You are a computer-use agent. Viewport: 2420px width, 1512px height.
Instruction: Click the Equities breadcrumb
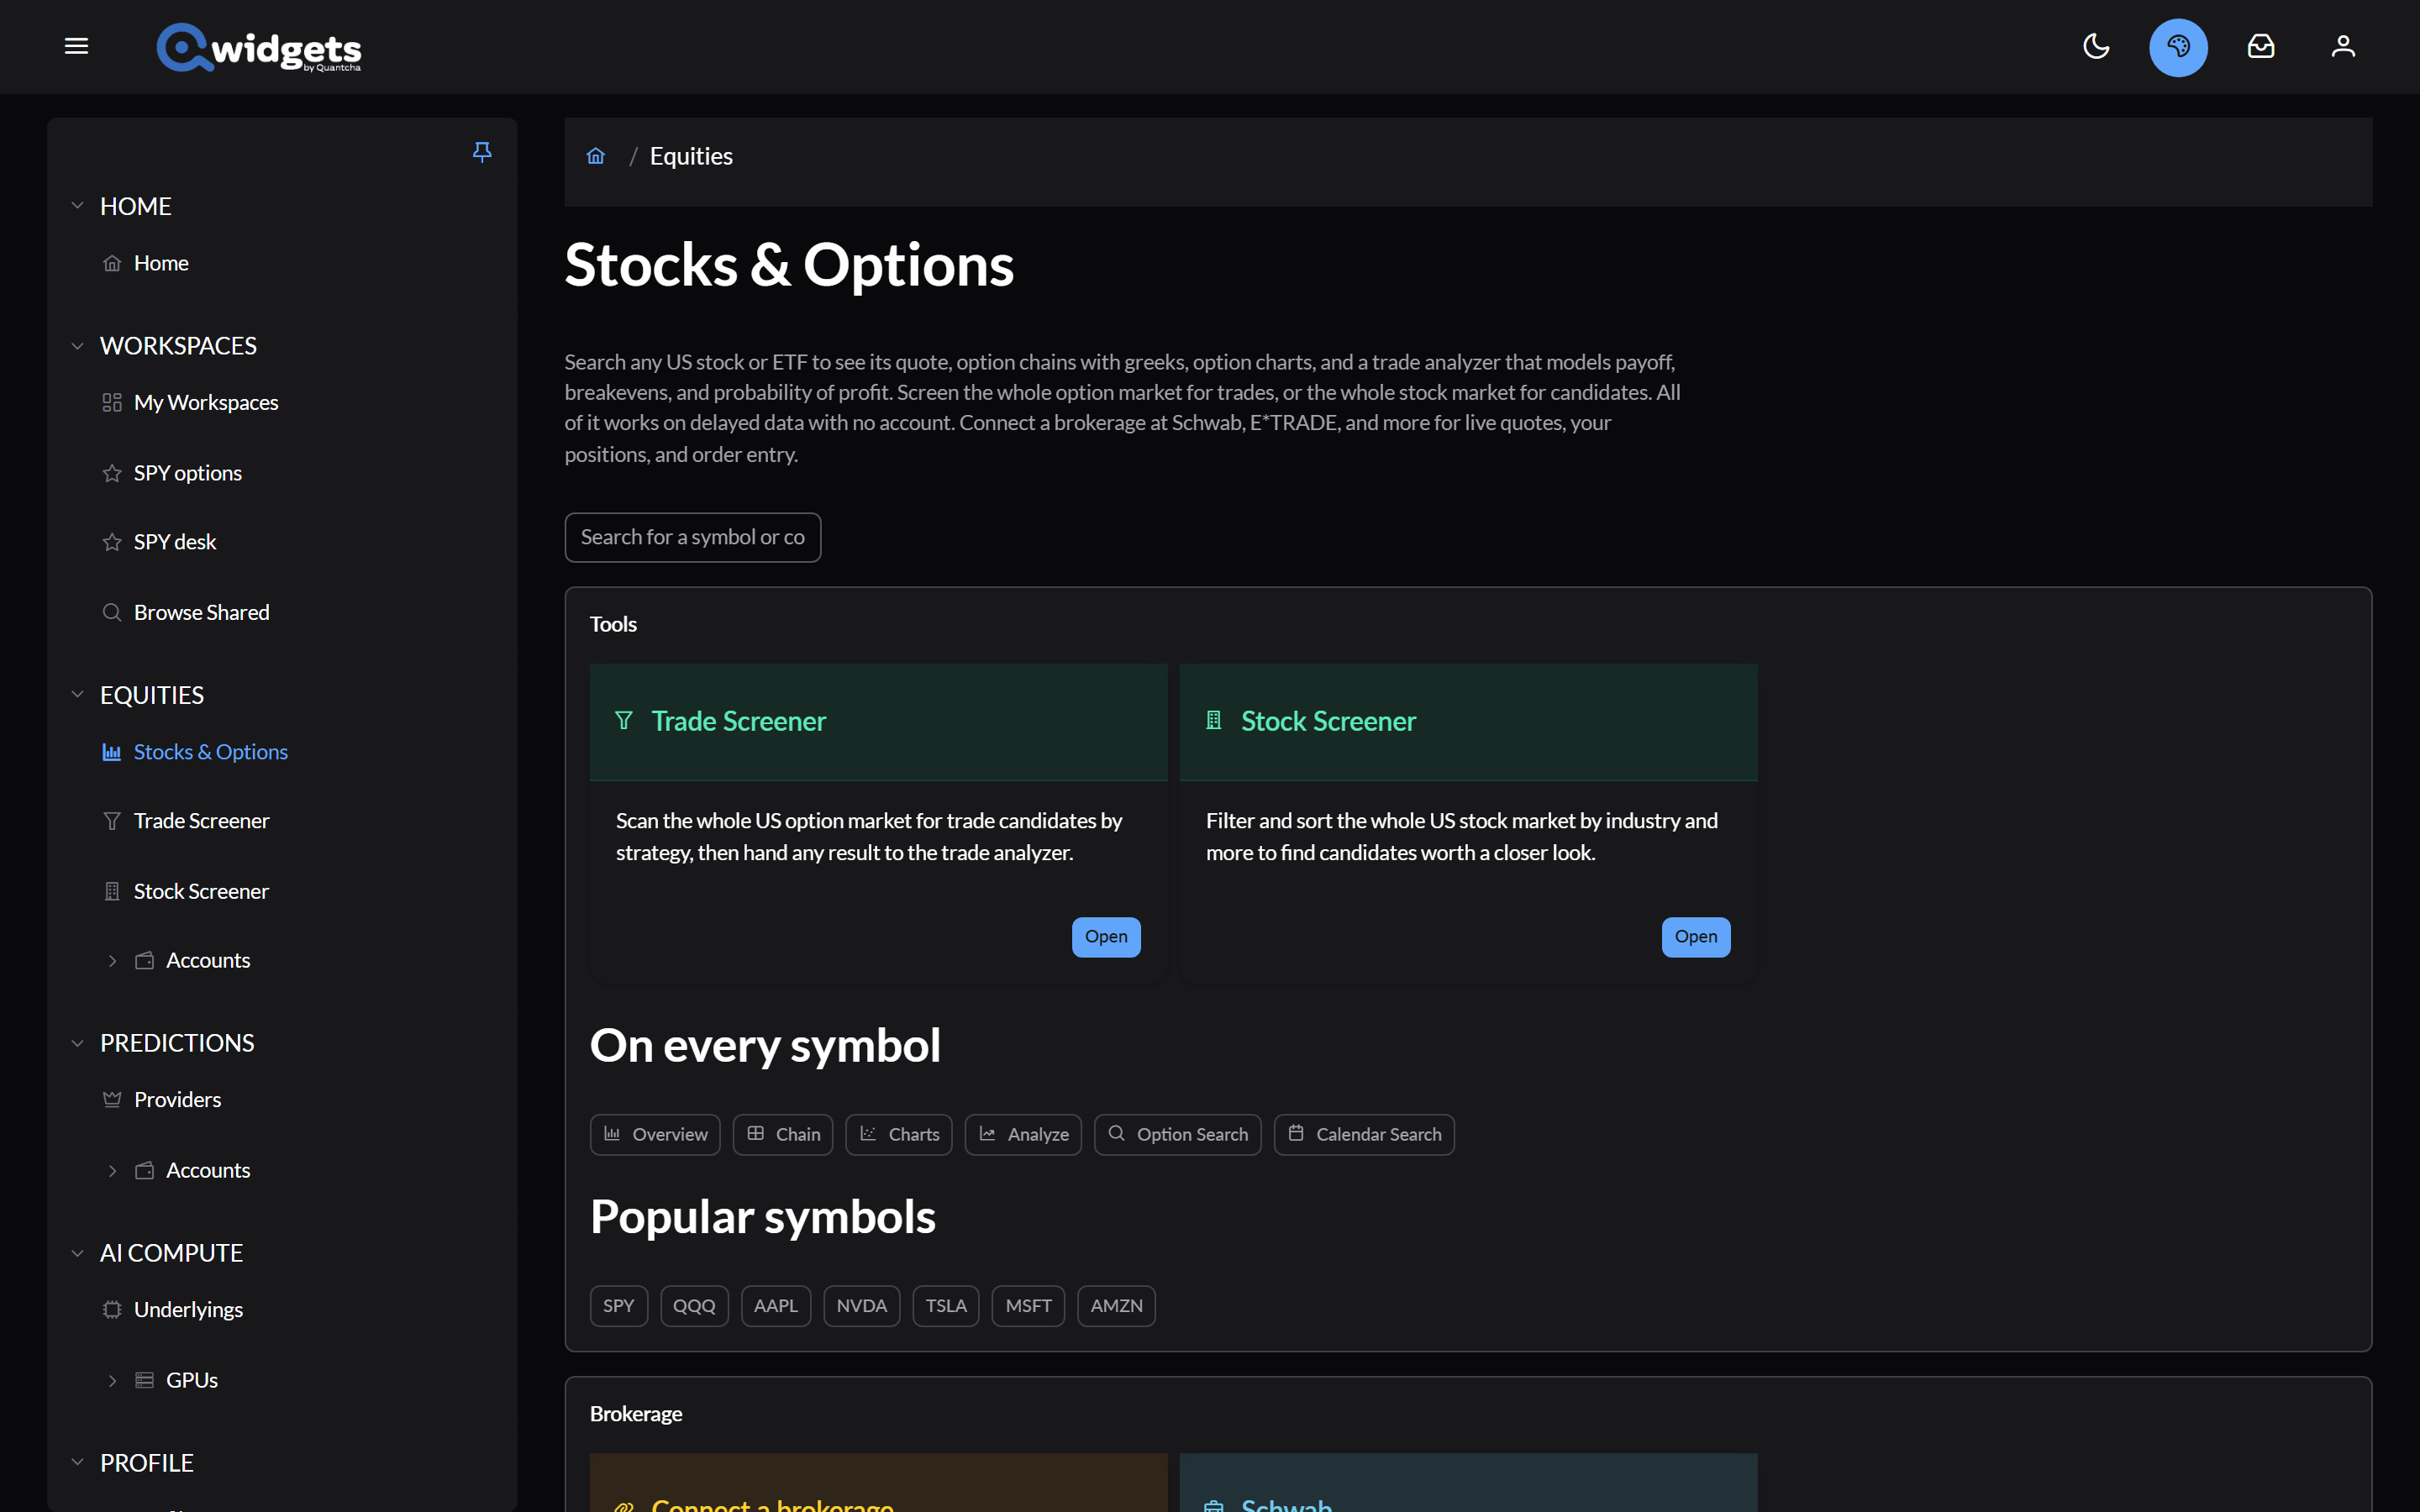(691, 156)
